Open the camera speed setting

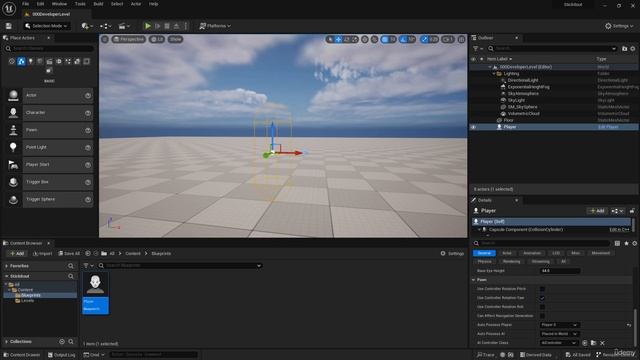(x=448, y=39)
